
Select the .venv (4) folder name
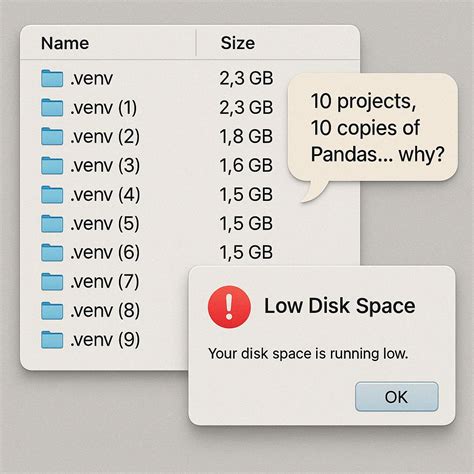coord(105,195)
